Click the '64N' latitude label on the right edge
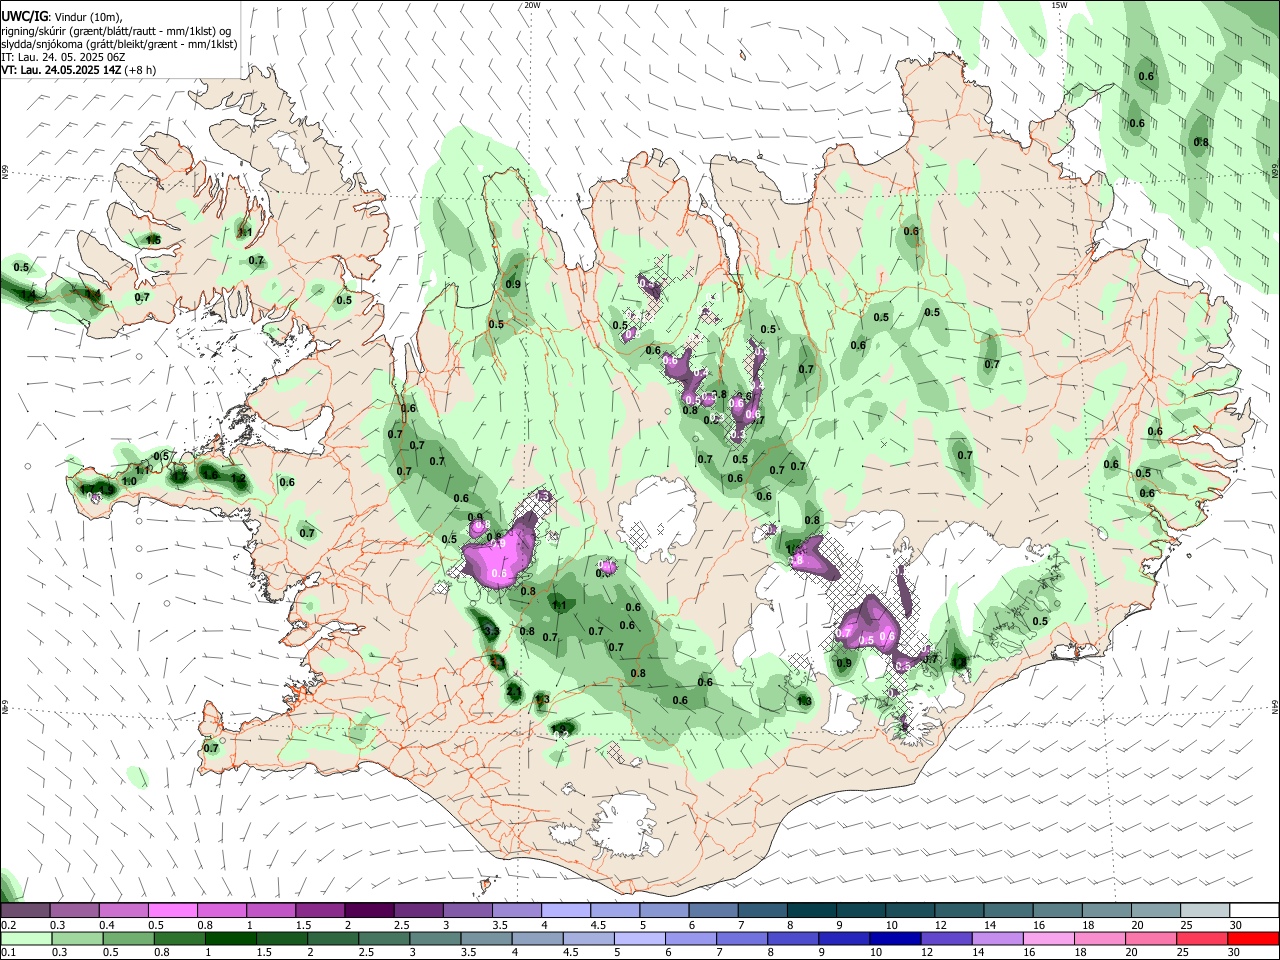 click(x=1275, y=706)
